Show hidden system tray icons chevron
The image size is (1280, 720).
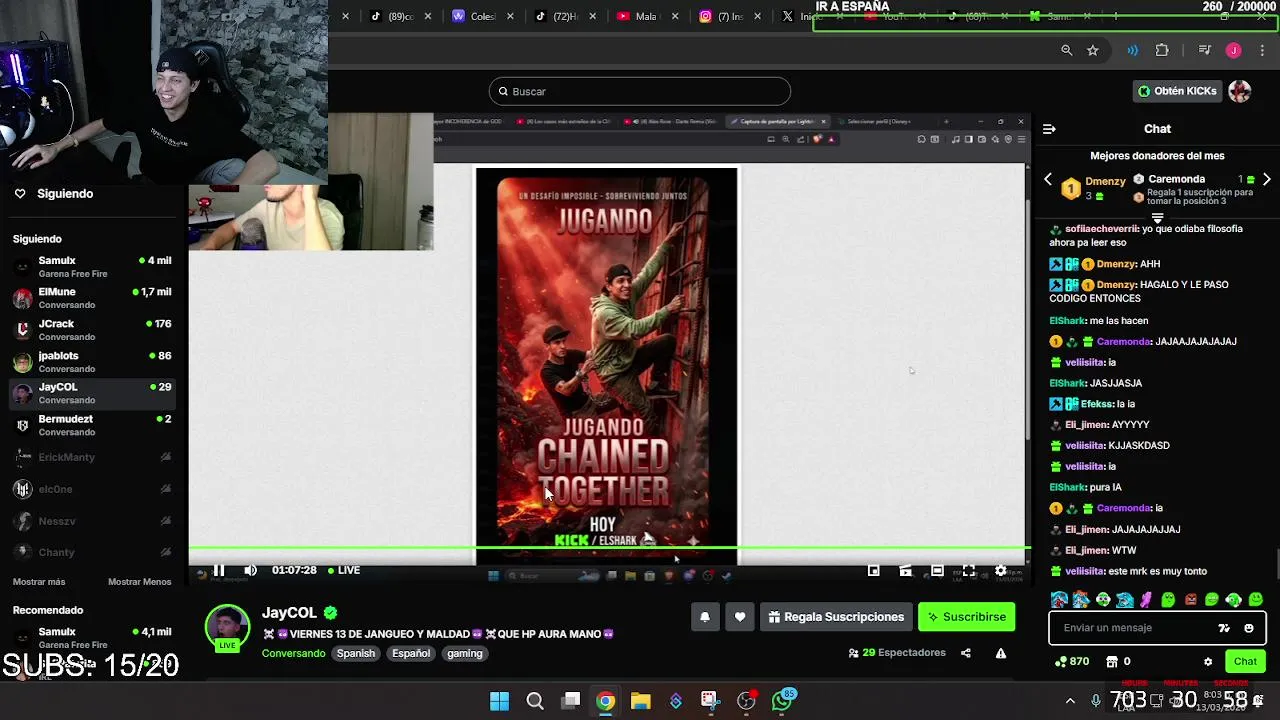(1070, 701)
